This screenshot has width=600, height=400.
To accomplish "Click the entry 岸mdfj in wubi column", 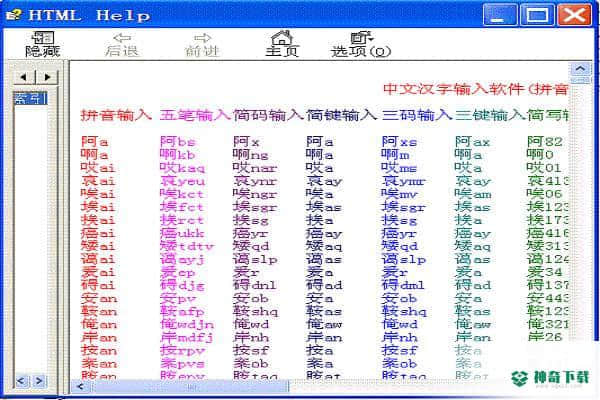I will 186,337.
